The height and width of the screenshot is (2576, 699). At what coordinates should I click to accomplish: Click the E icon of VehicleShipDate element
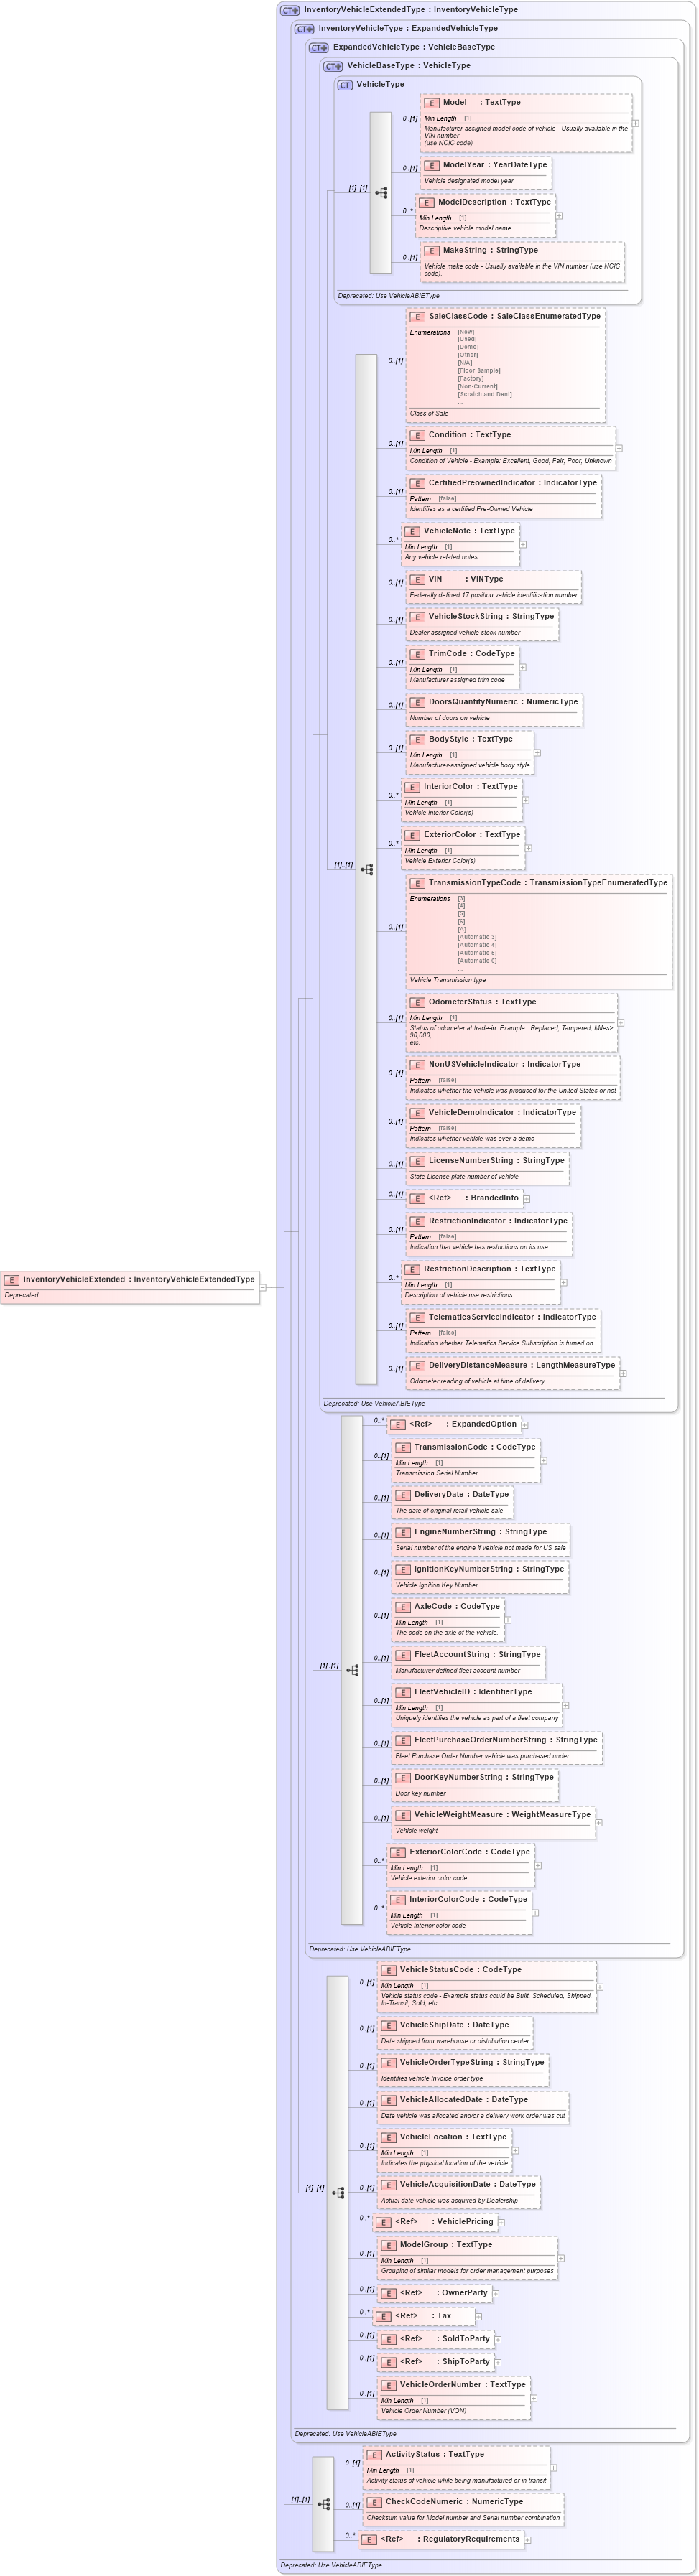389,2026
